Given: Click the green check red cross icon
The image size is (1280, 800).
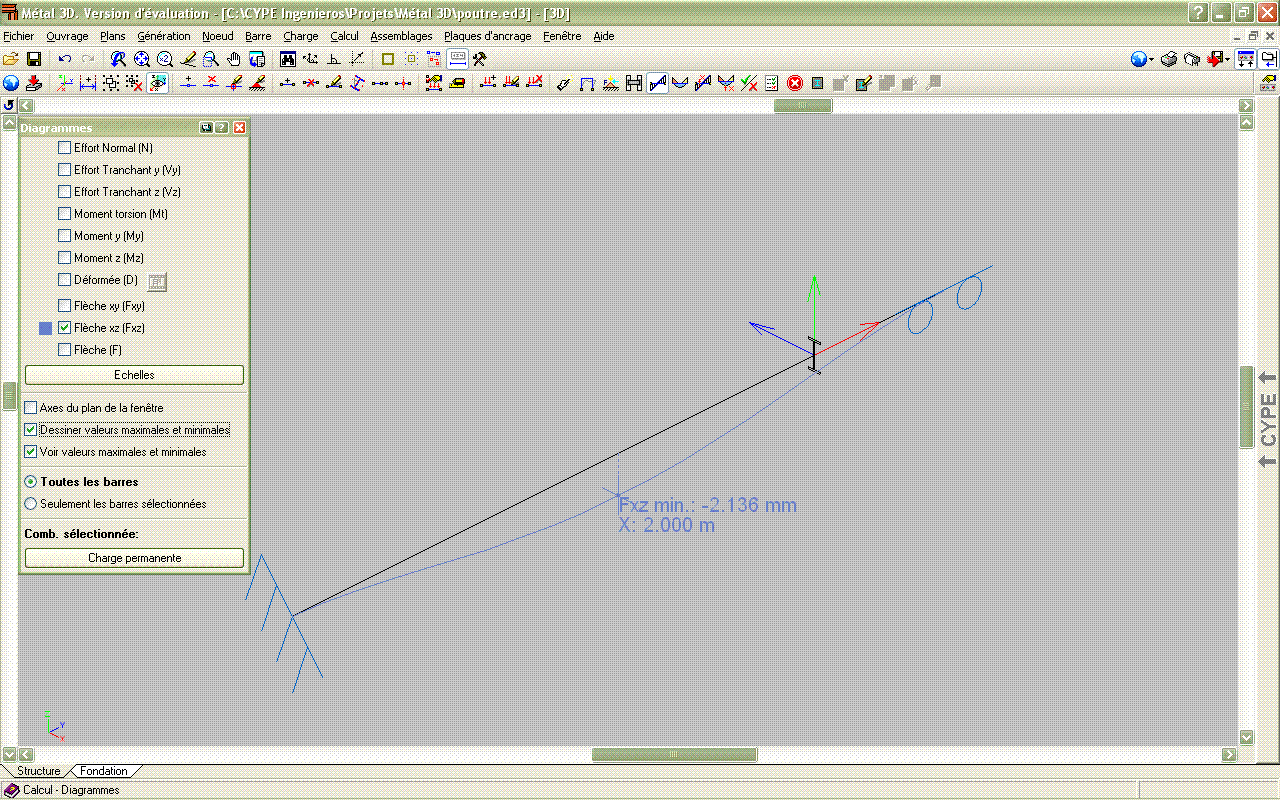Looking at the screenshot, I should click(749, 83).
